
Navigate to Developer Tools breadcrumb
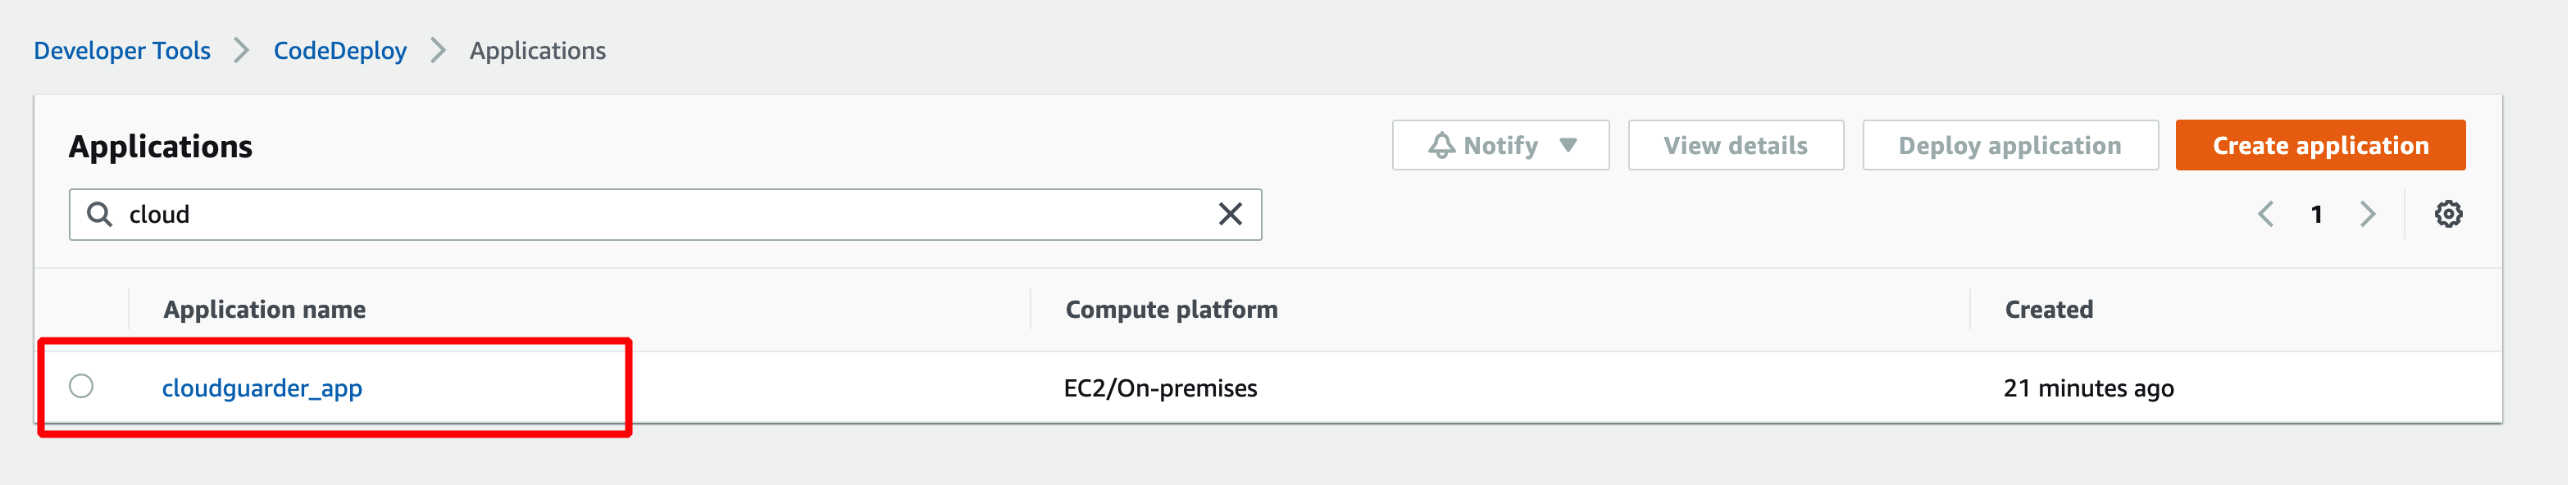[x=122, y=51]
